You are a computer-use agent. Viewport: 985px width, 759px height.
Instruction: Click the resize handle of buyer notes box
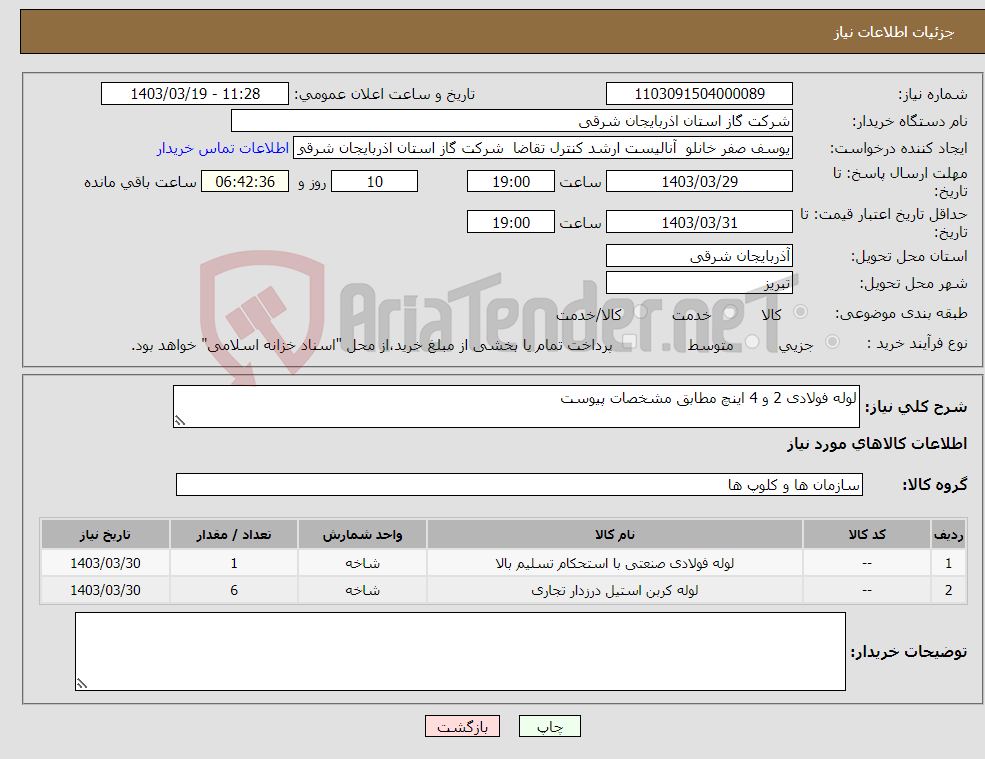82,684
